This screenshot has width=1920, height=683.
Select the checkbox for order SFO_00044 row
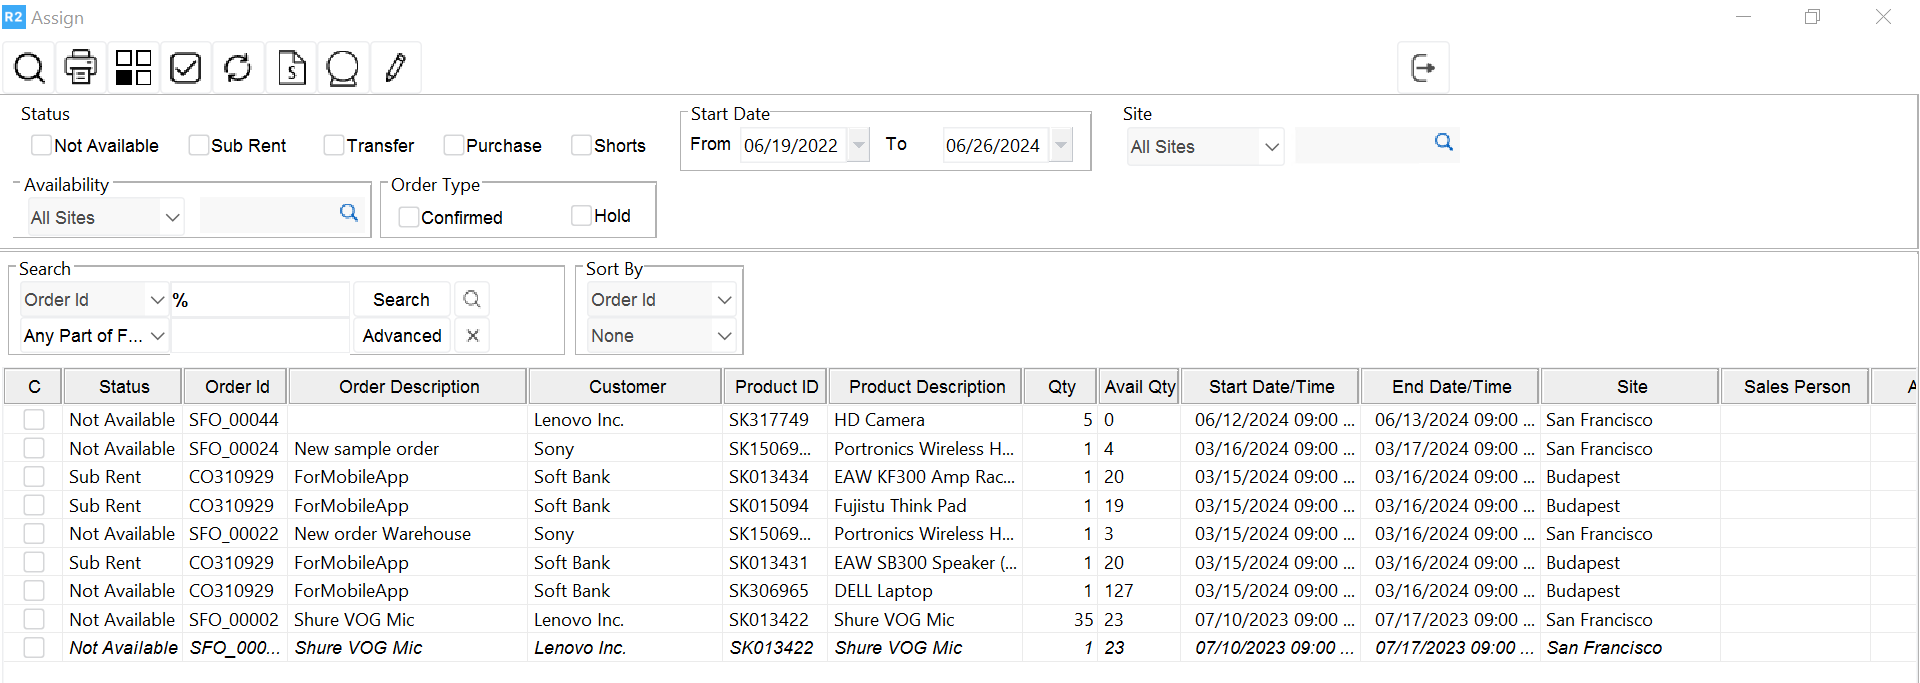(34, 420)
